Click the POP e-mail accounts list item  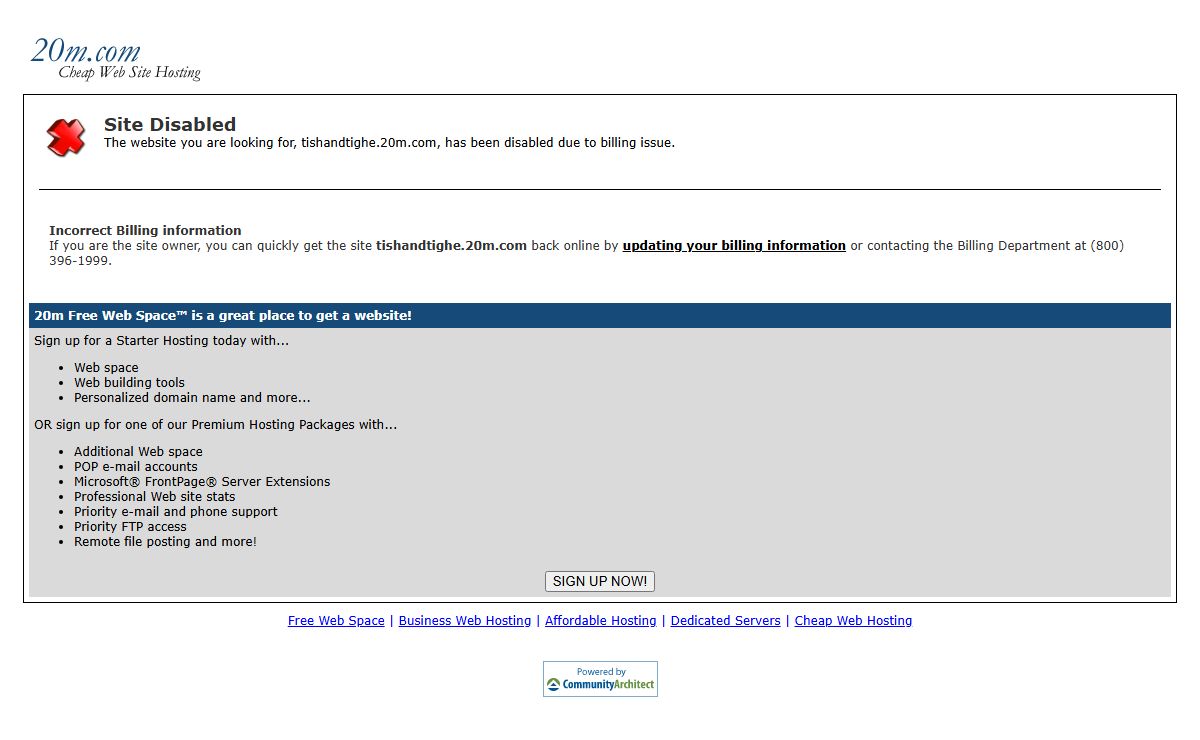tap(136, 466)
